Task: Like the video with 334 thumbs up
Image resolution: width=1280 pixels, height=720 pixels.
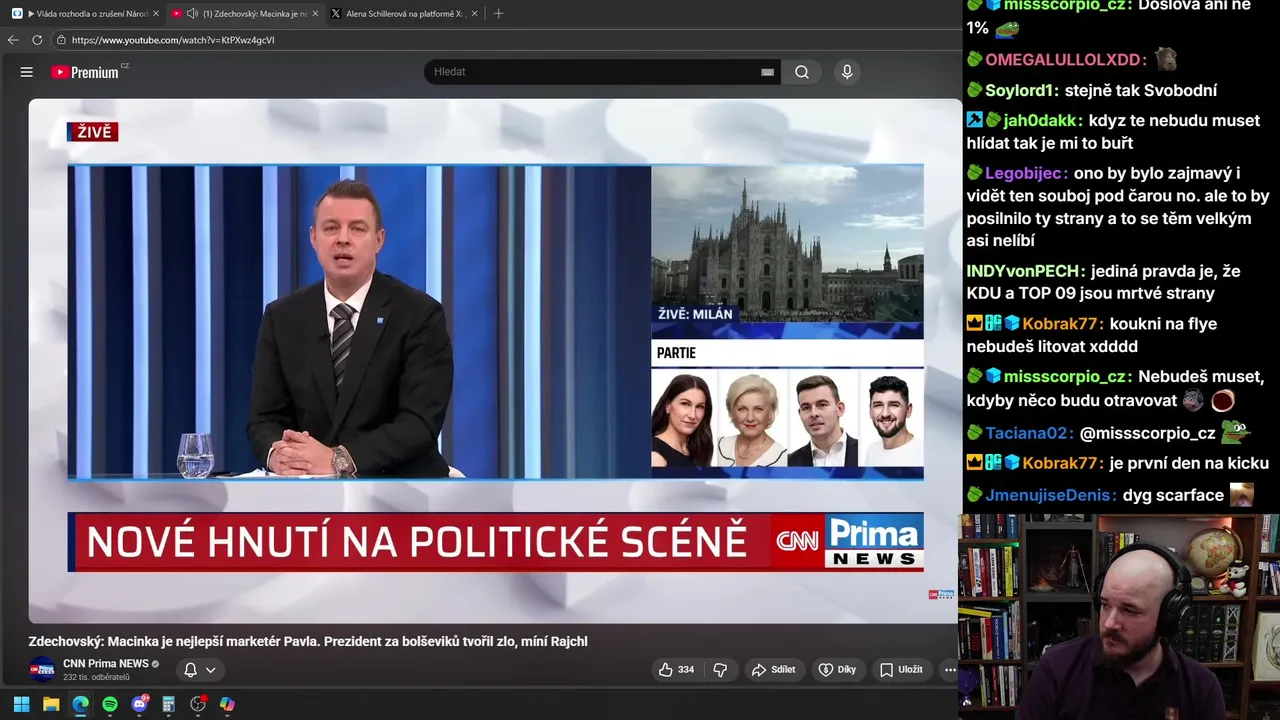Action: click(x=676, y=670)
